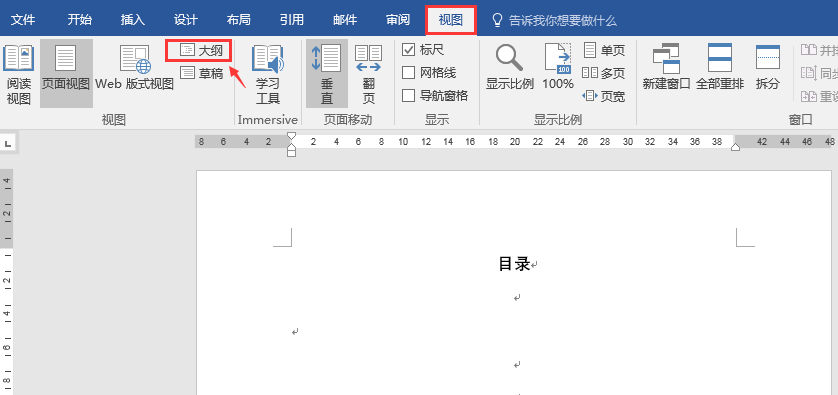The width and height of the screenshot is (838, 395).
Task: Open the File tab (文件)
Action: click(23, 20)
